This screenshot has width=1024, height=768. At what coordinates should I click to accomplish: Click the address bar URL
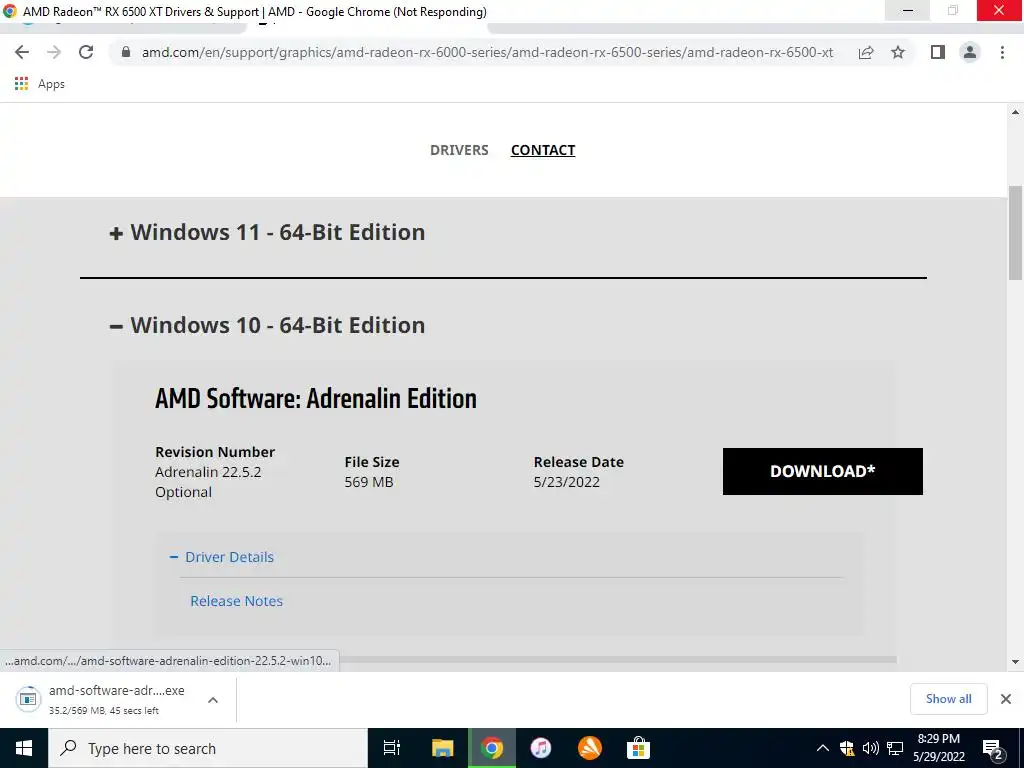[487, 52]
